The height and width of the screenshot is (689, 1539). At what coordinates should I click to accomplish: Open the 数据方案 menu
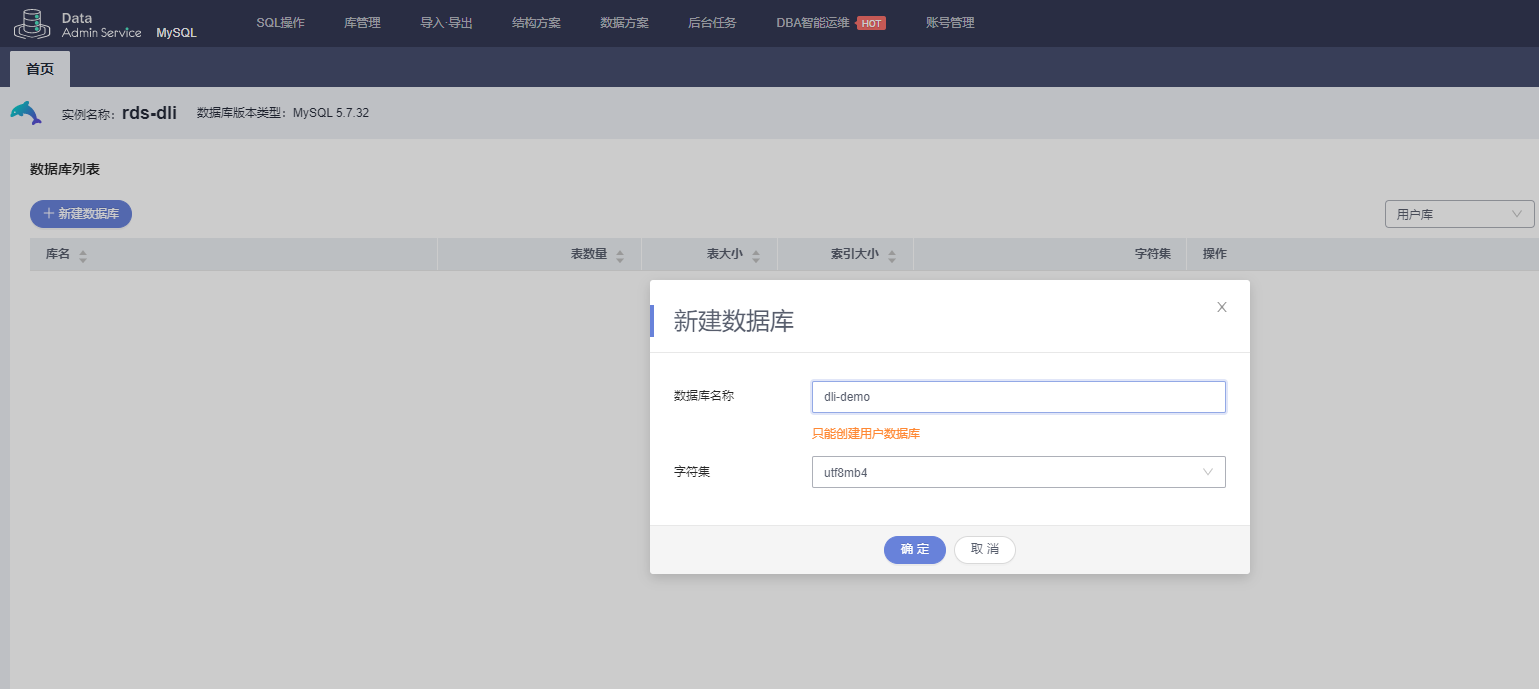click(624, 23)
